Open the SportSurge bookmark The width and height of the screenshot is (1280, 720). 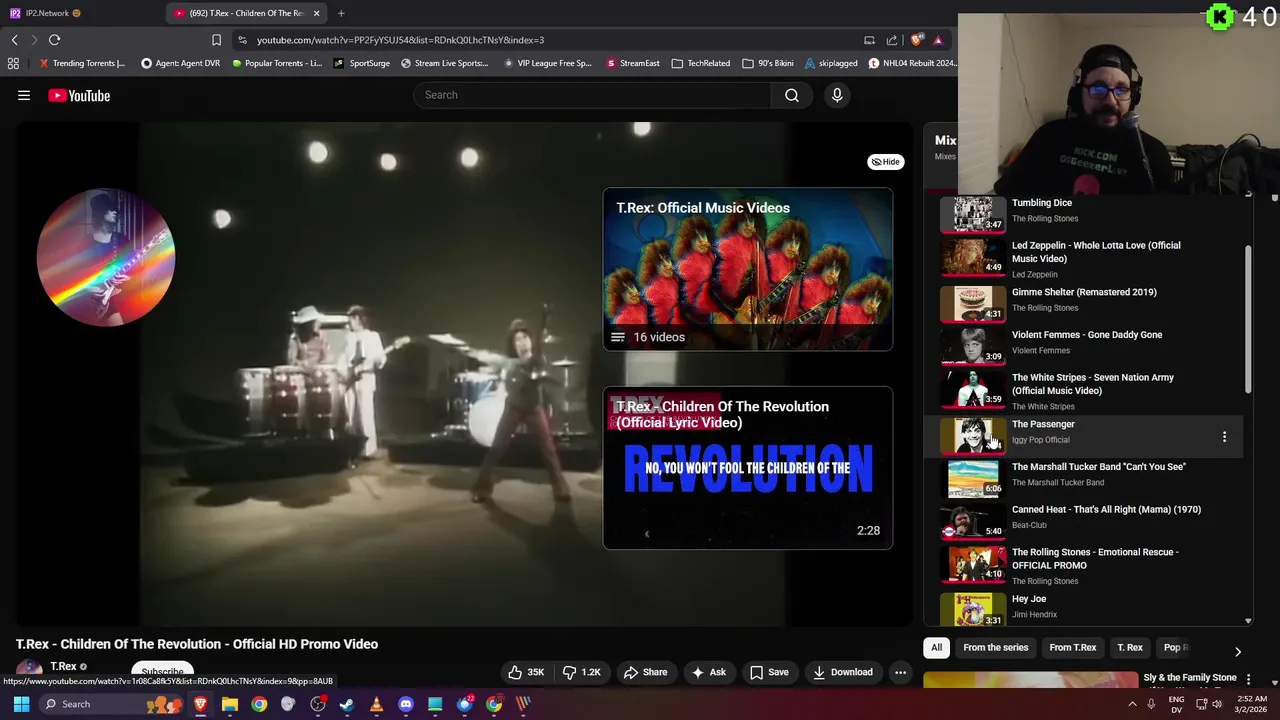pos(362,63)
